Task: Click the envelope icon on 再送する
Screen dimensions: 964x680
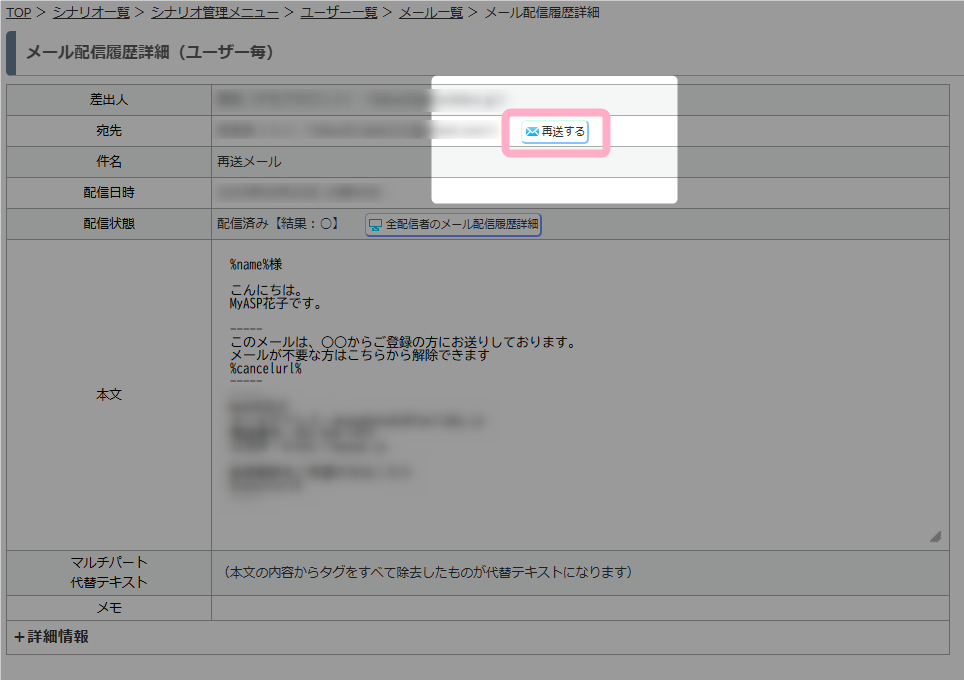Action: point(532,132)
